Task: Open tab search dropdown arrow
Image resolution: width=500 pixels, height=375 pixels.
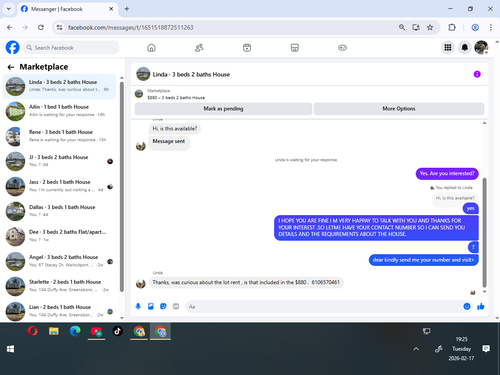Action: tap(9, 9)
